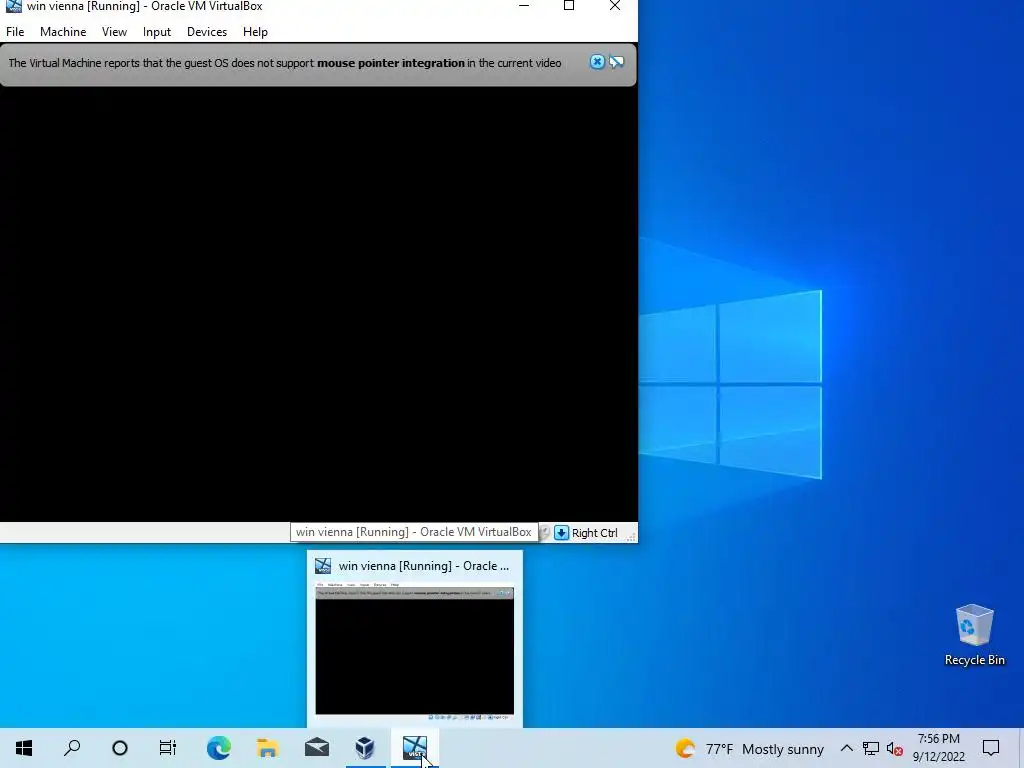This screenshot has height=768, width=1024.
Task: Click inside the black VM display area
Action: click(319, 304)
